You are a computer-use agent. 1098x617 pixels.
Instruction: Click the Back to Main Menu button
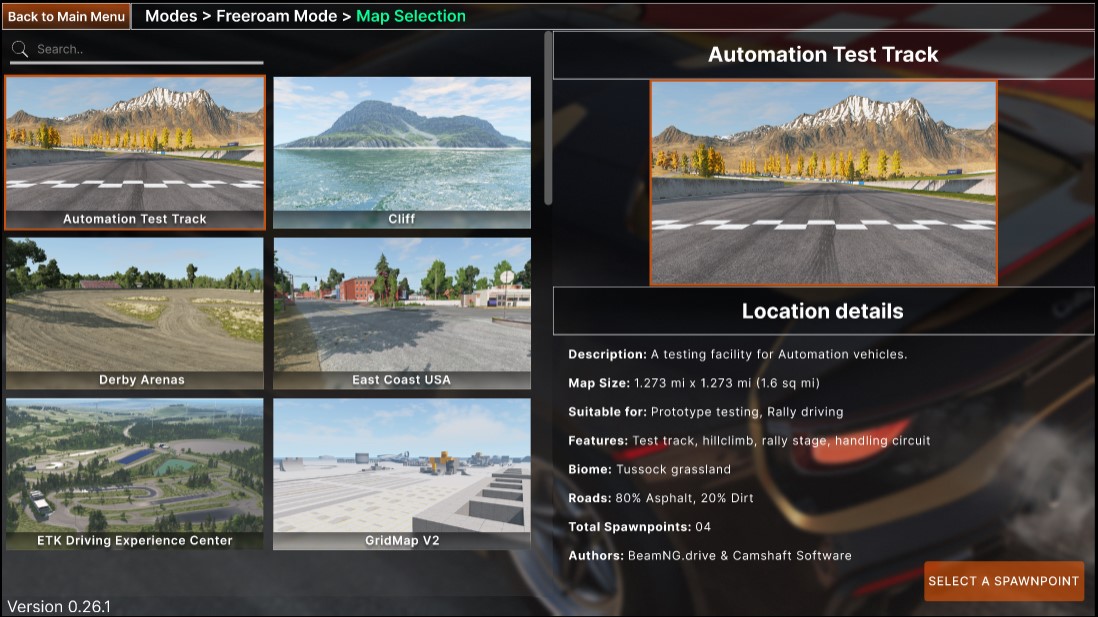coord(66,16)
